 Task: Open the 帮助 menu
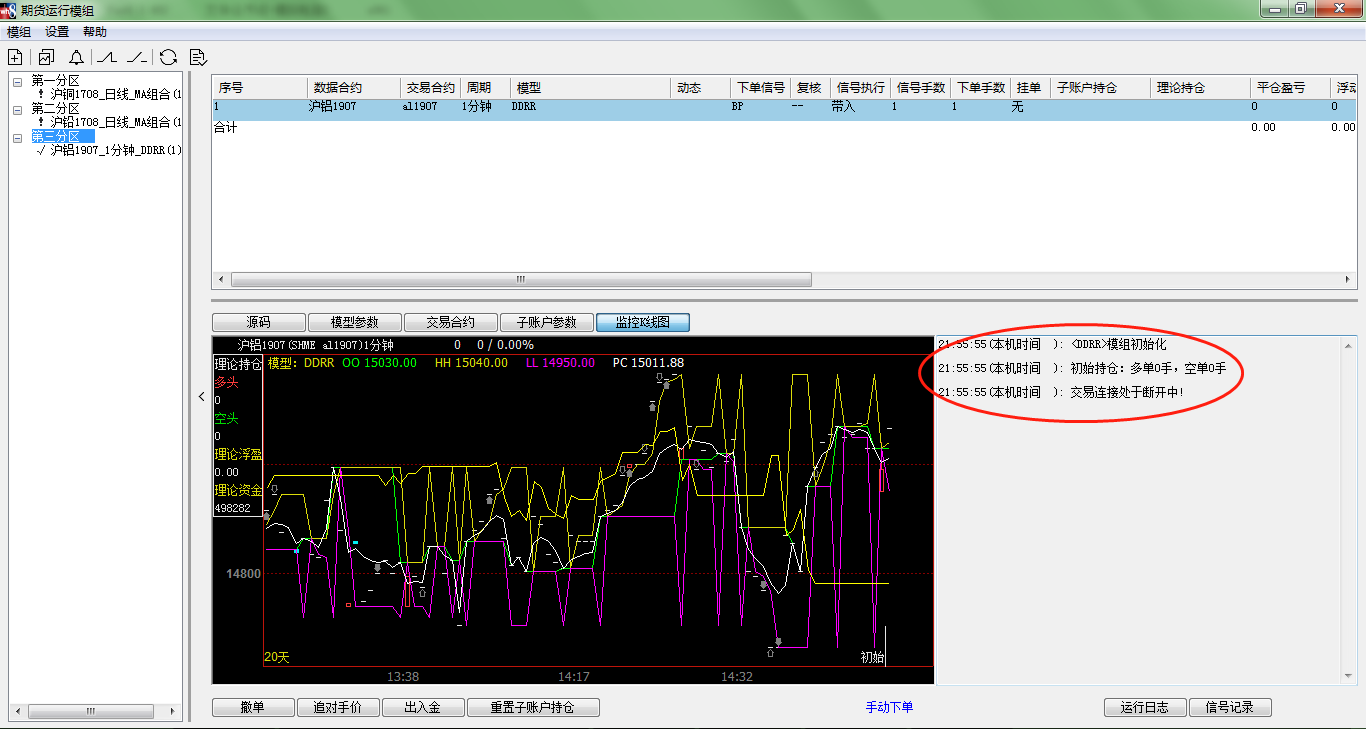click(x=95, y=32)
